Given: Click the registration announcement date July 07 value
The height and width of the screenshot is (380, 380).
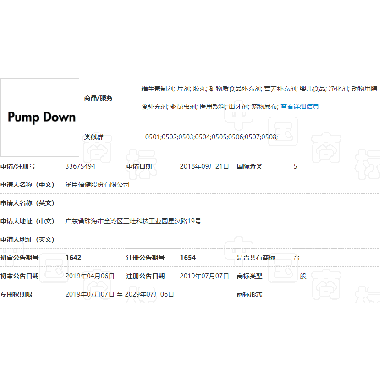Looking at the screenshot, I should 204,276.
